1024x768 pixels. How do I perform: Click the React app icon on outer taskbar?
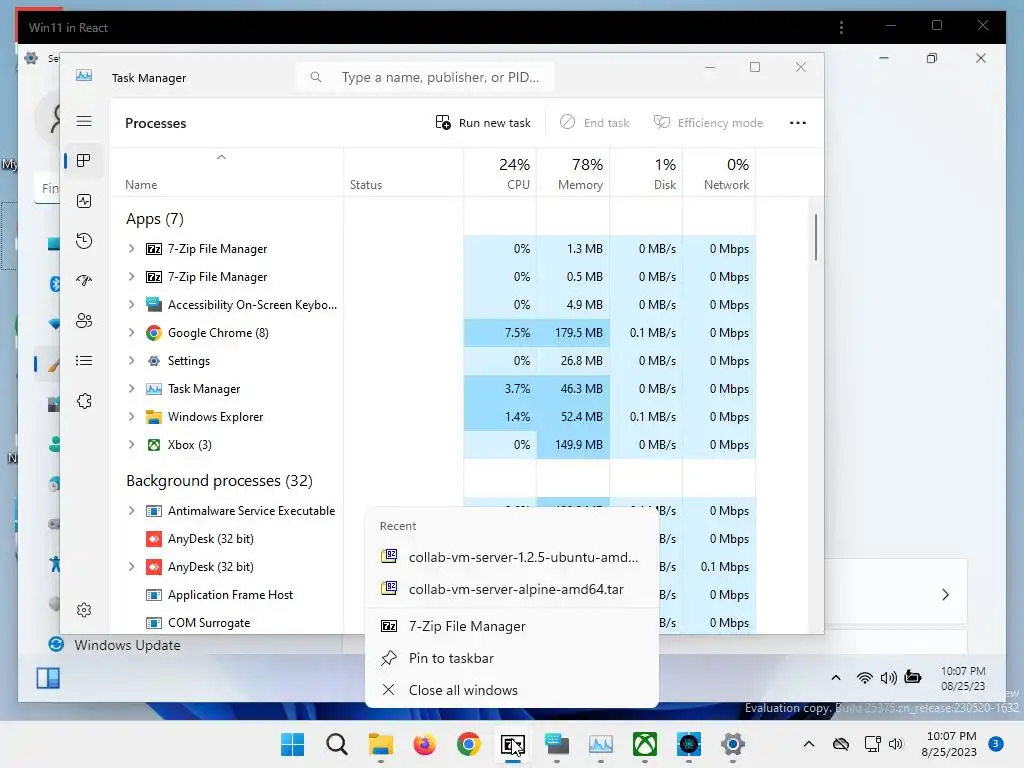(x=689, y=744)
